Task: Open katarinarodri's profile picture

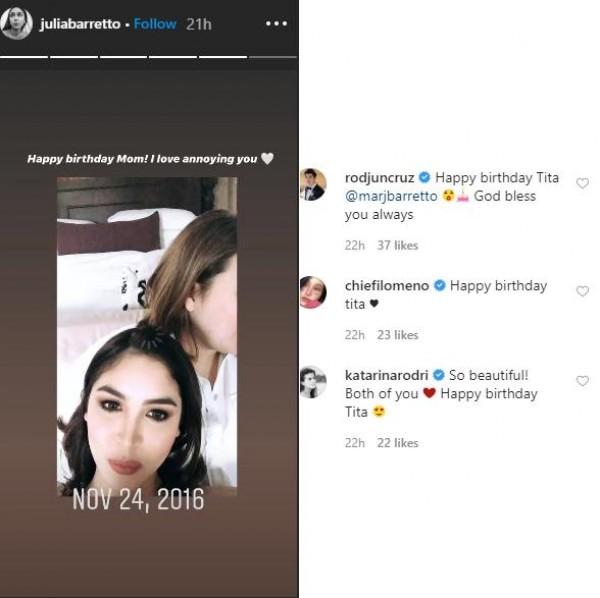Action: 313,382
